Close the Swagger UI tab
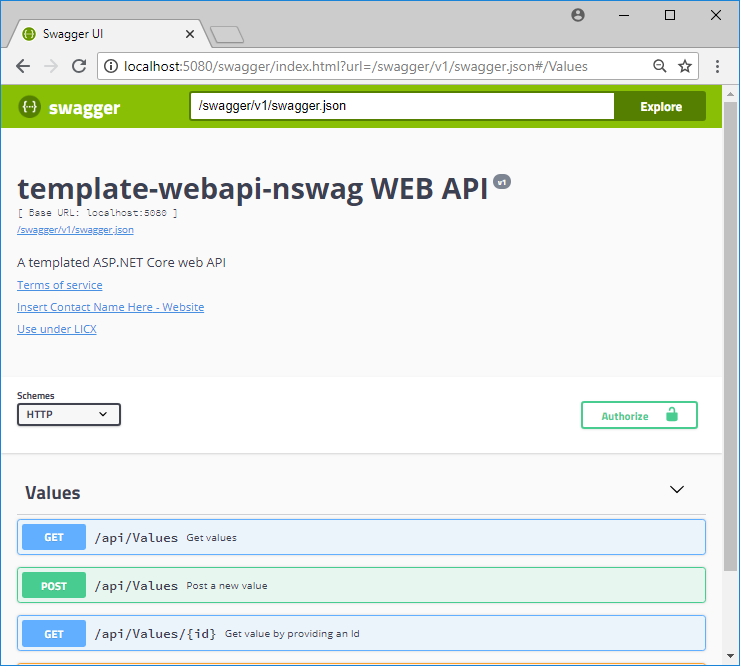This screenshot has width=740, height=666. [x=190, y=34]
